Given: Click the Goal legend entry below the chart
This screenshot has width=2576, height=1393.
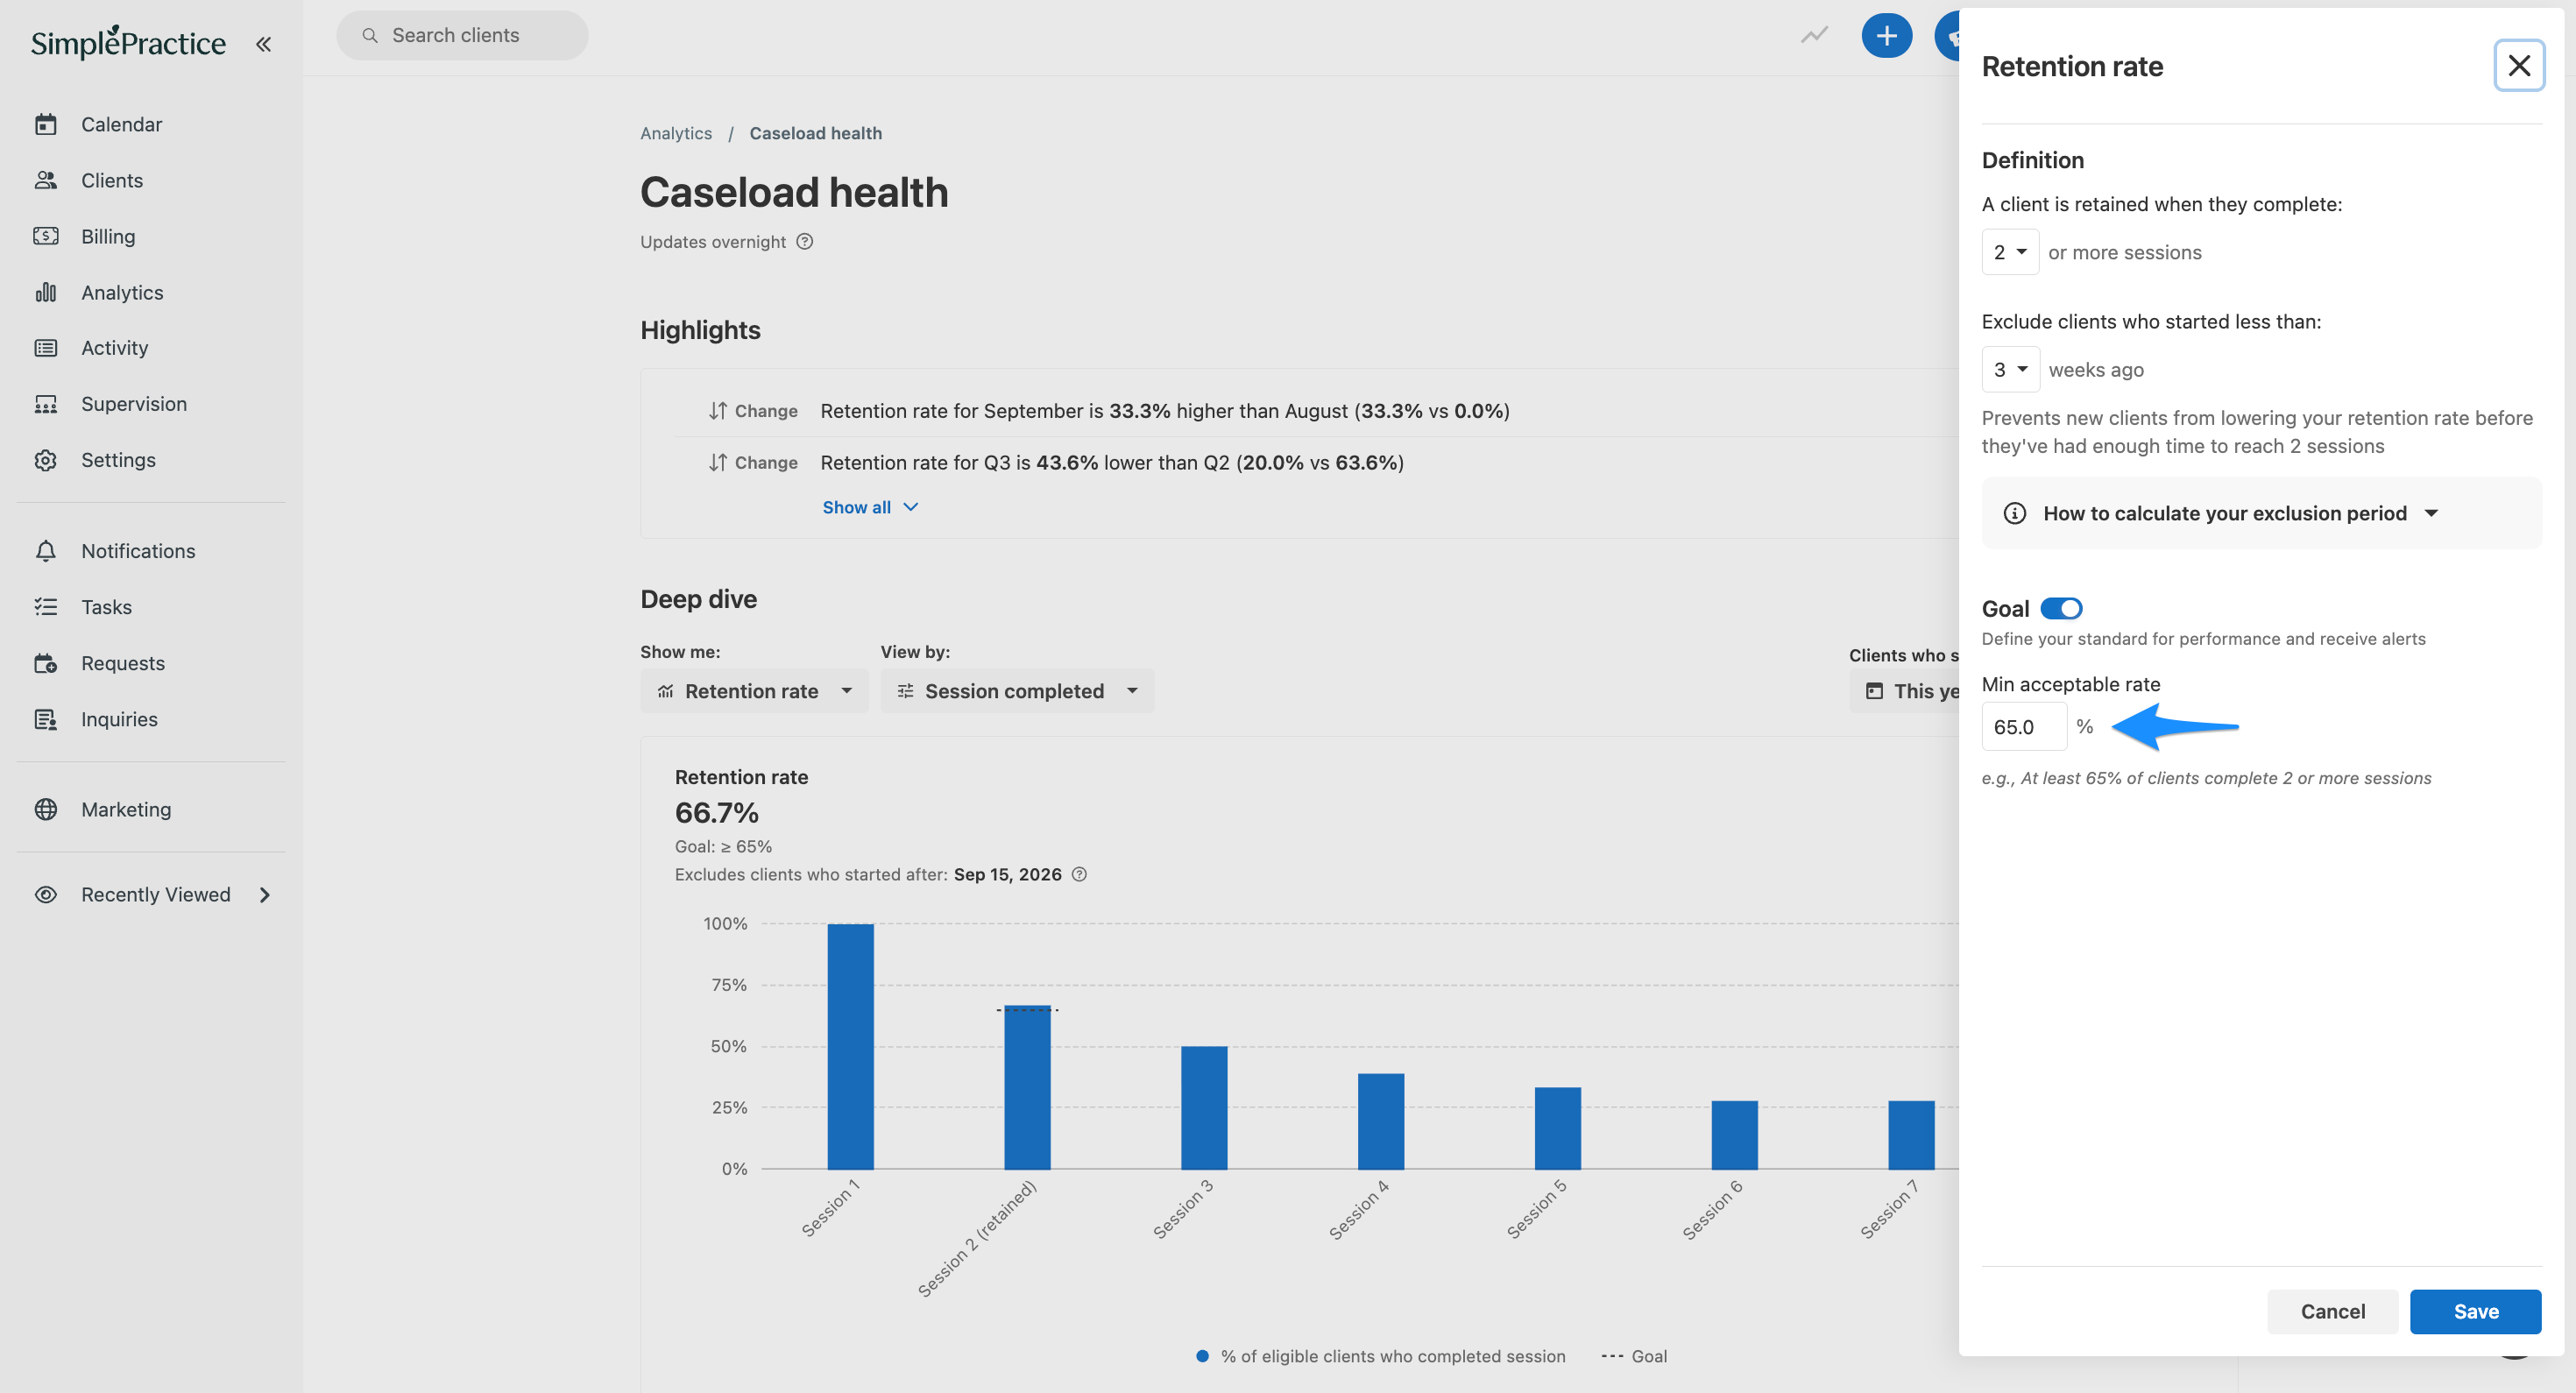Looking at the screenshot, I should (x=1634, y=1356).
